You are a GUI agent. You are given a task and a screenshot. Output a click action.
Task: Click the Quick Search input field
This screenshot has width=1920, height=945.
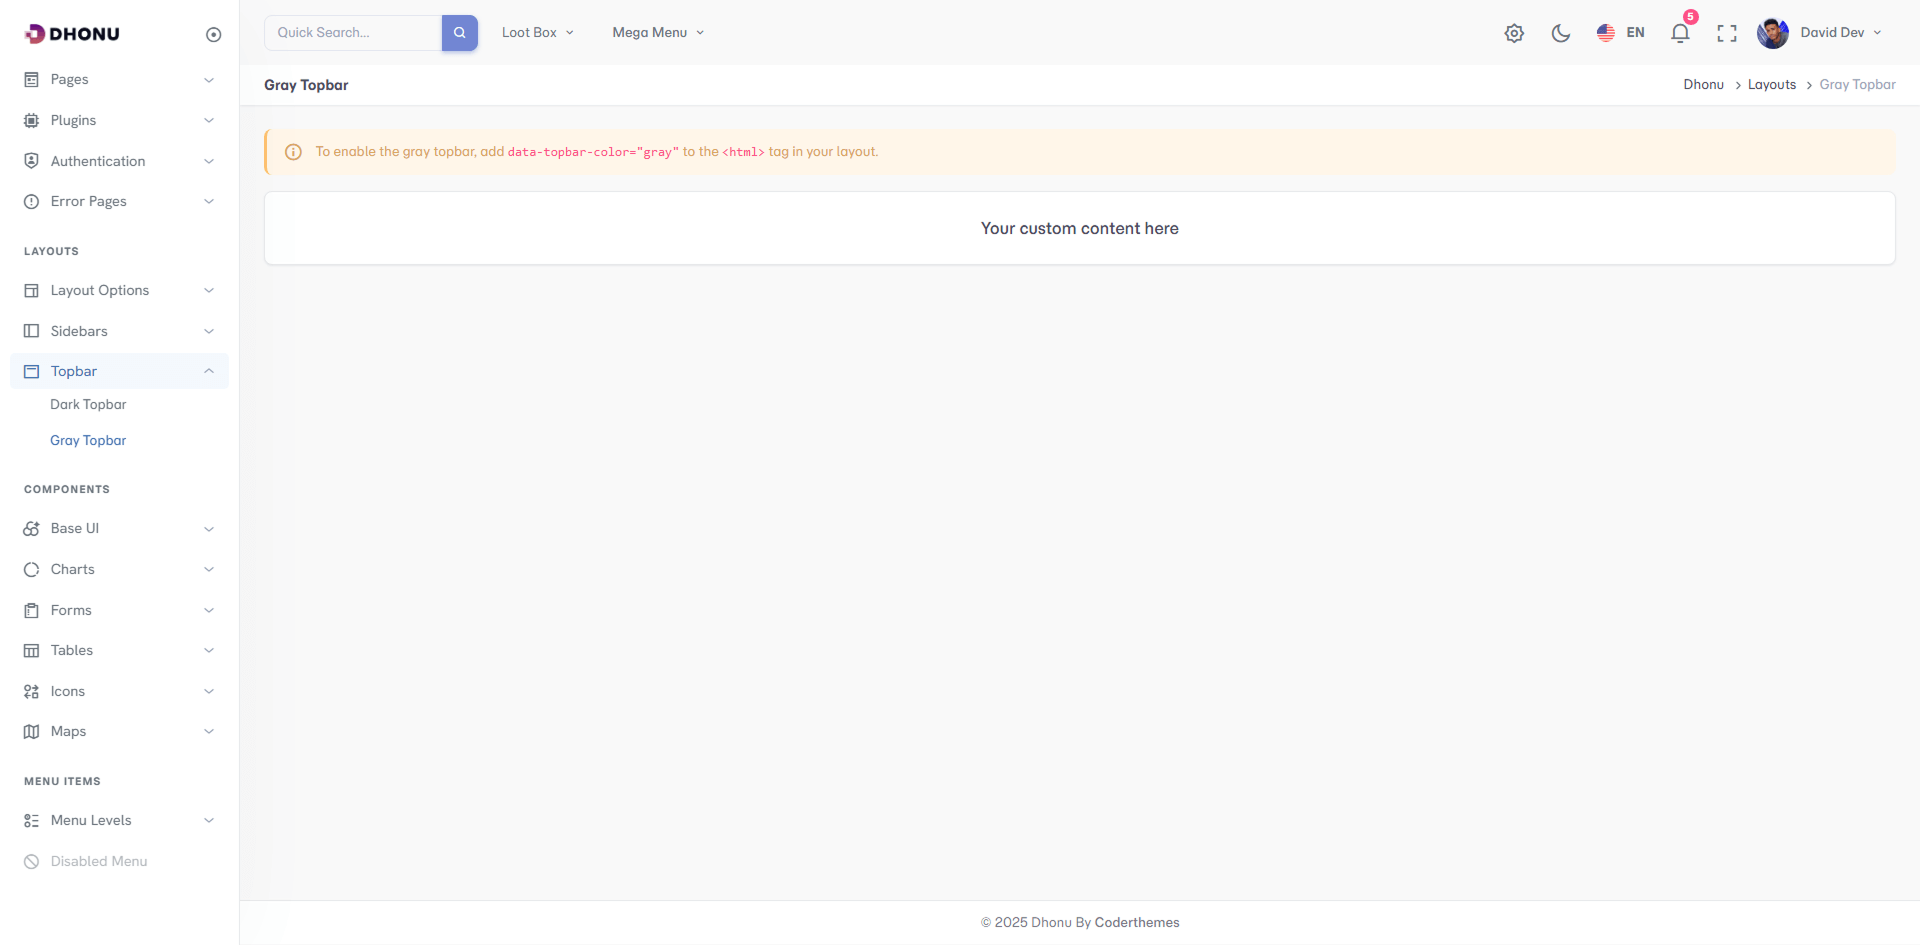[x=353, y=33]
